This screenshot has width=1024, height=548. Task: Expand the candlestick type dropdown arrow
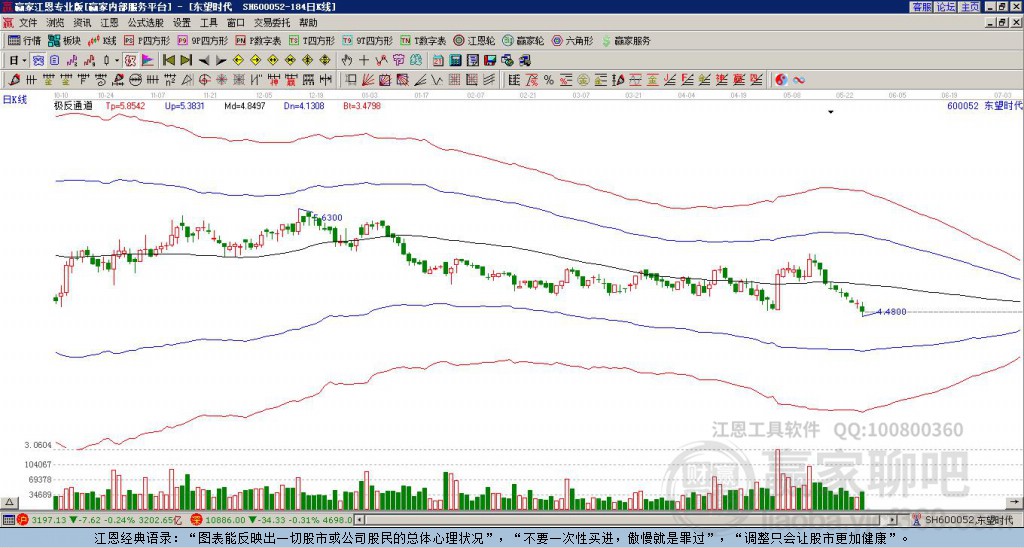pos(116,60)
